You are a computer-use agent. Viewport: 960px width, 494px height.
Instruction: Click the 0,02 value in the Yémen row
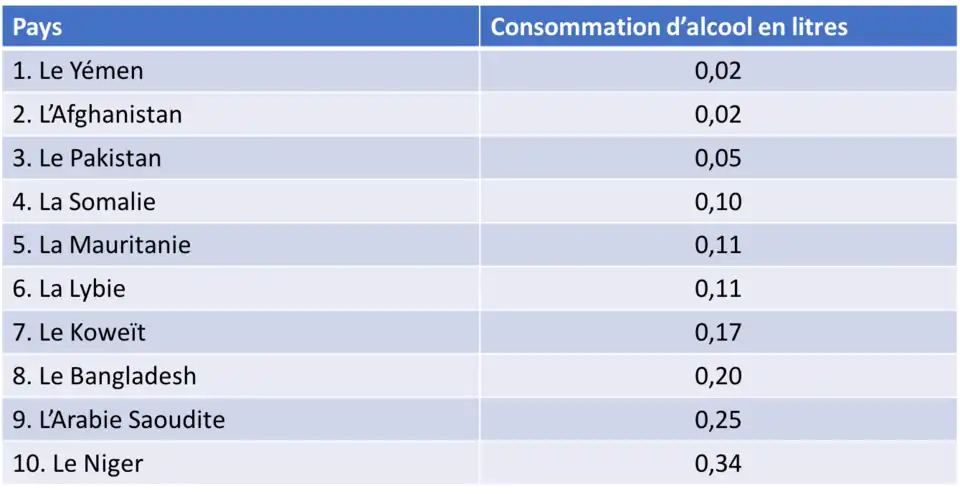718,71
